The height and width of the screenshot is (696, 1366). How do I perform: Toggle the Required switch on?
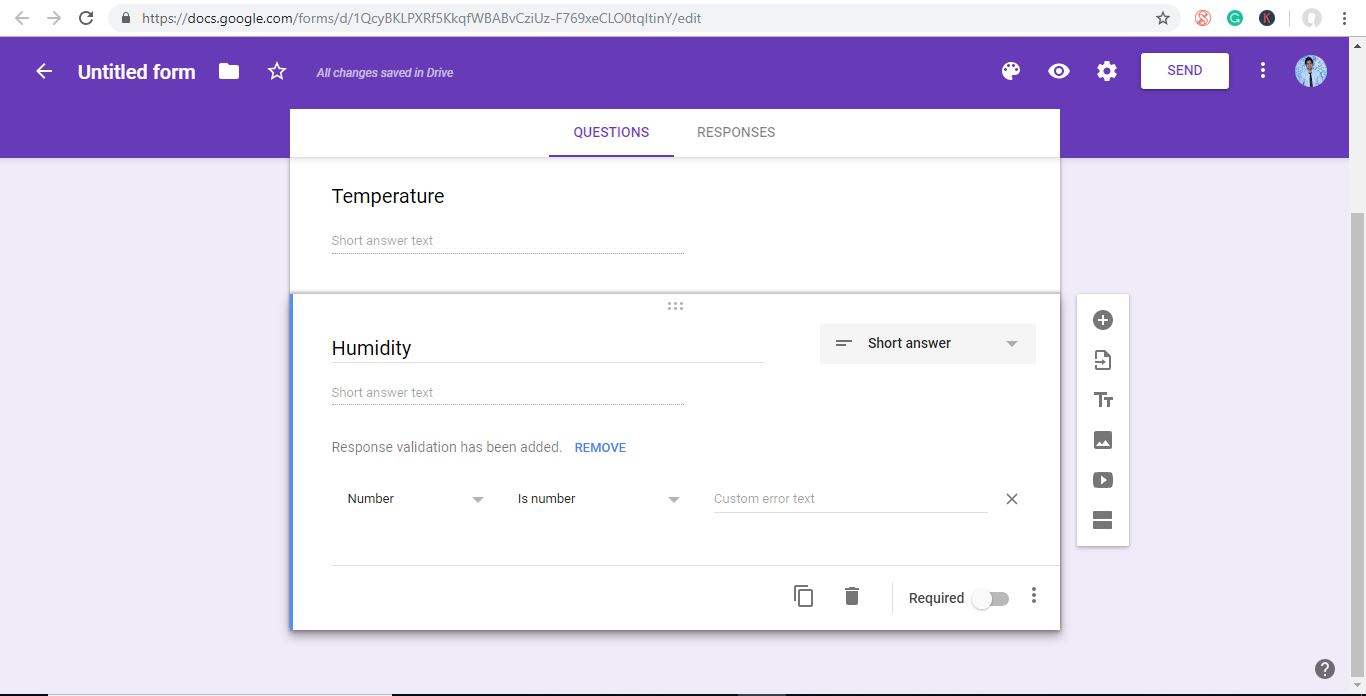[991, 599]
